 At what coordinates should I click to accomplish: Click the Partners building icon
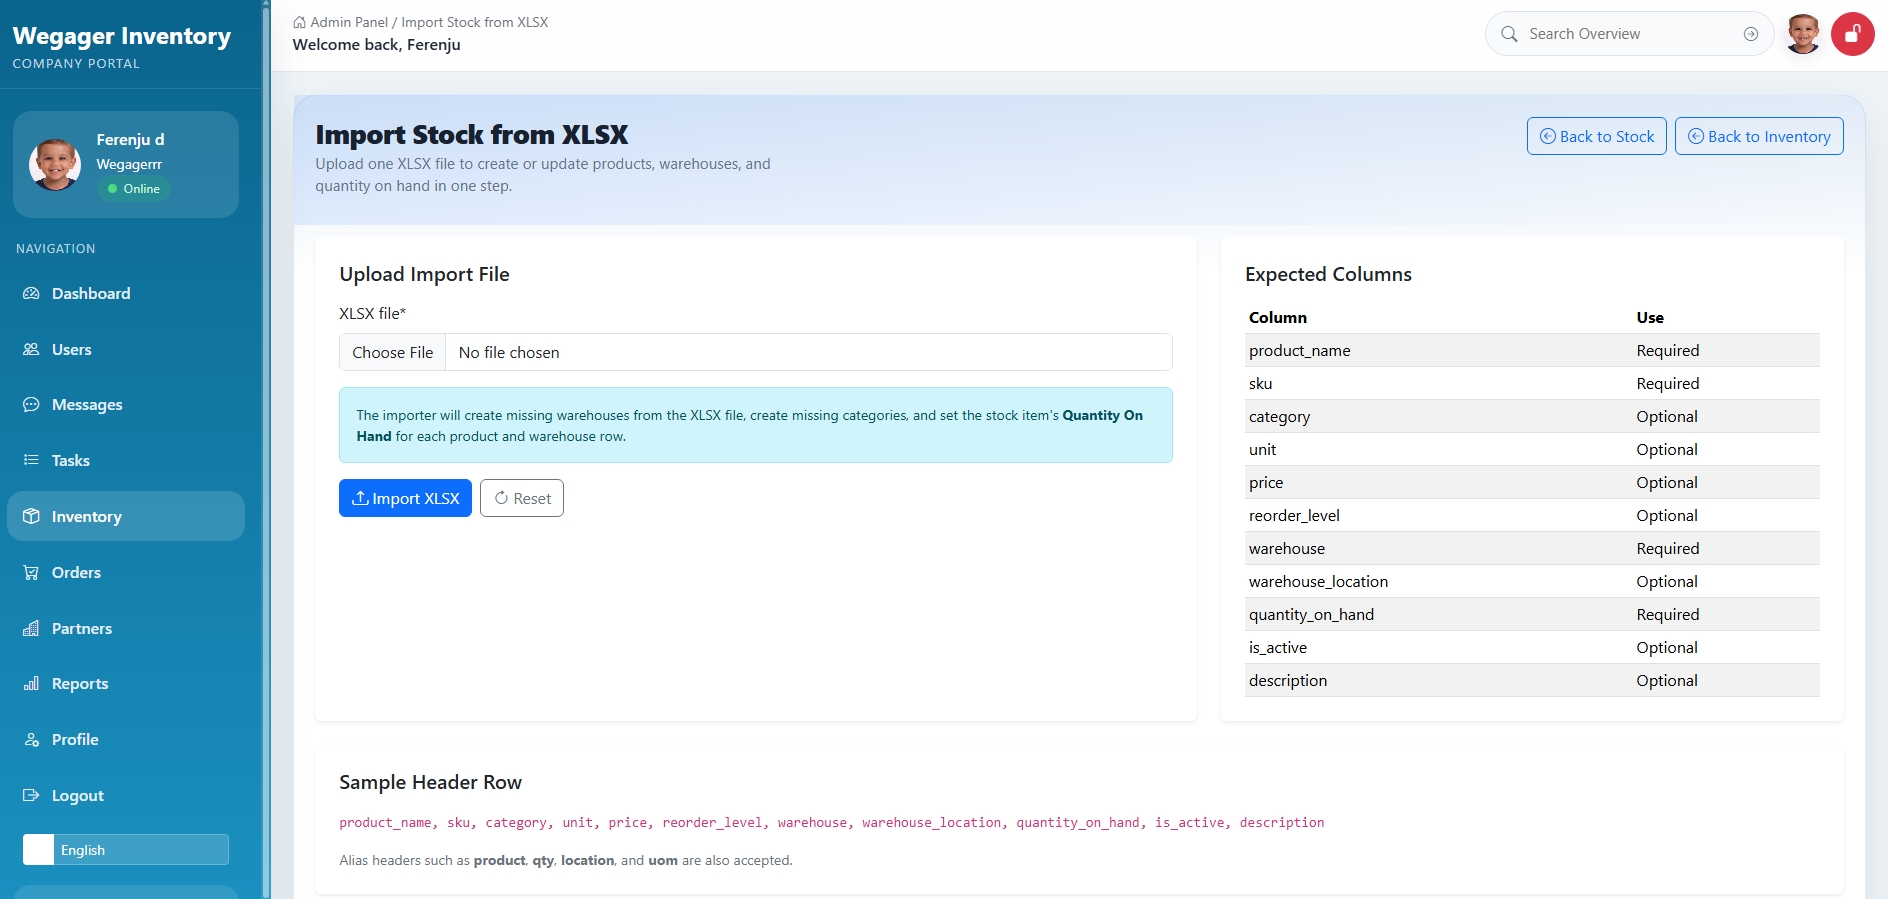tap(31, 628)
